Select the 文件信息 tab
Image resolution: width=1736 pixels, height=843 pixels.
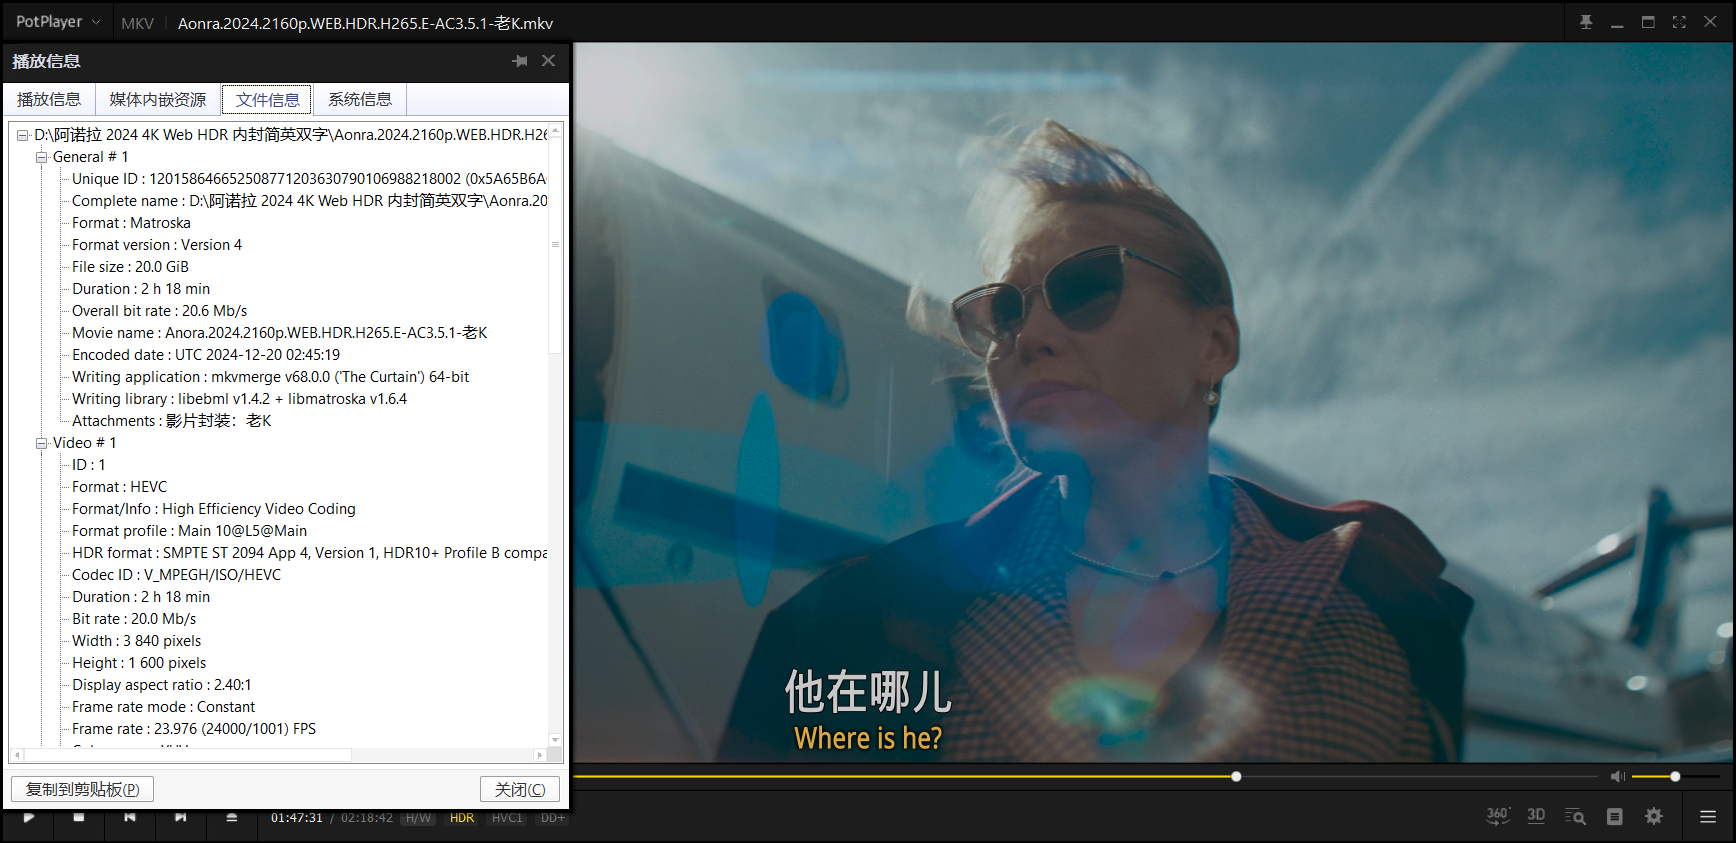(267, 99)
